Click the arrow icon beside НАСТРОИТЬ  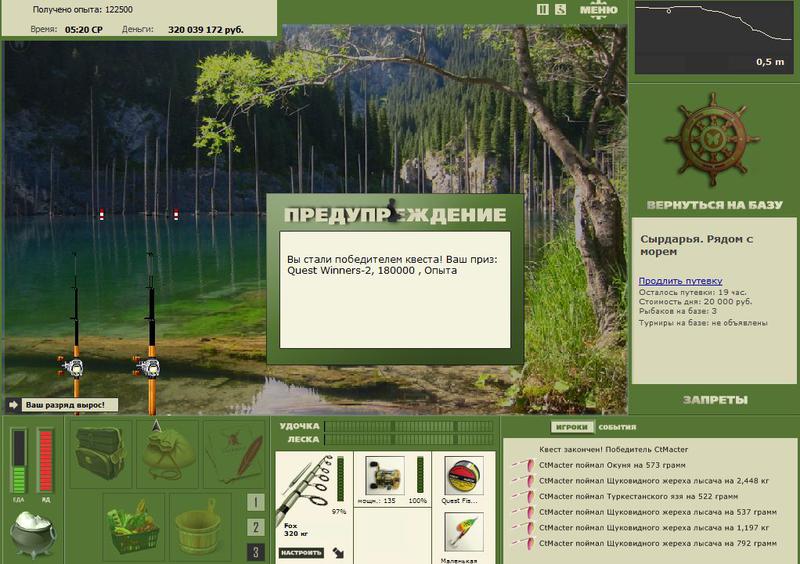[x=338, y=553]
